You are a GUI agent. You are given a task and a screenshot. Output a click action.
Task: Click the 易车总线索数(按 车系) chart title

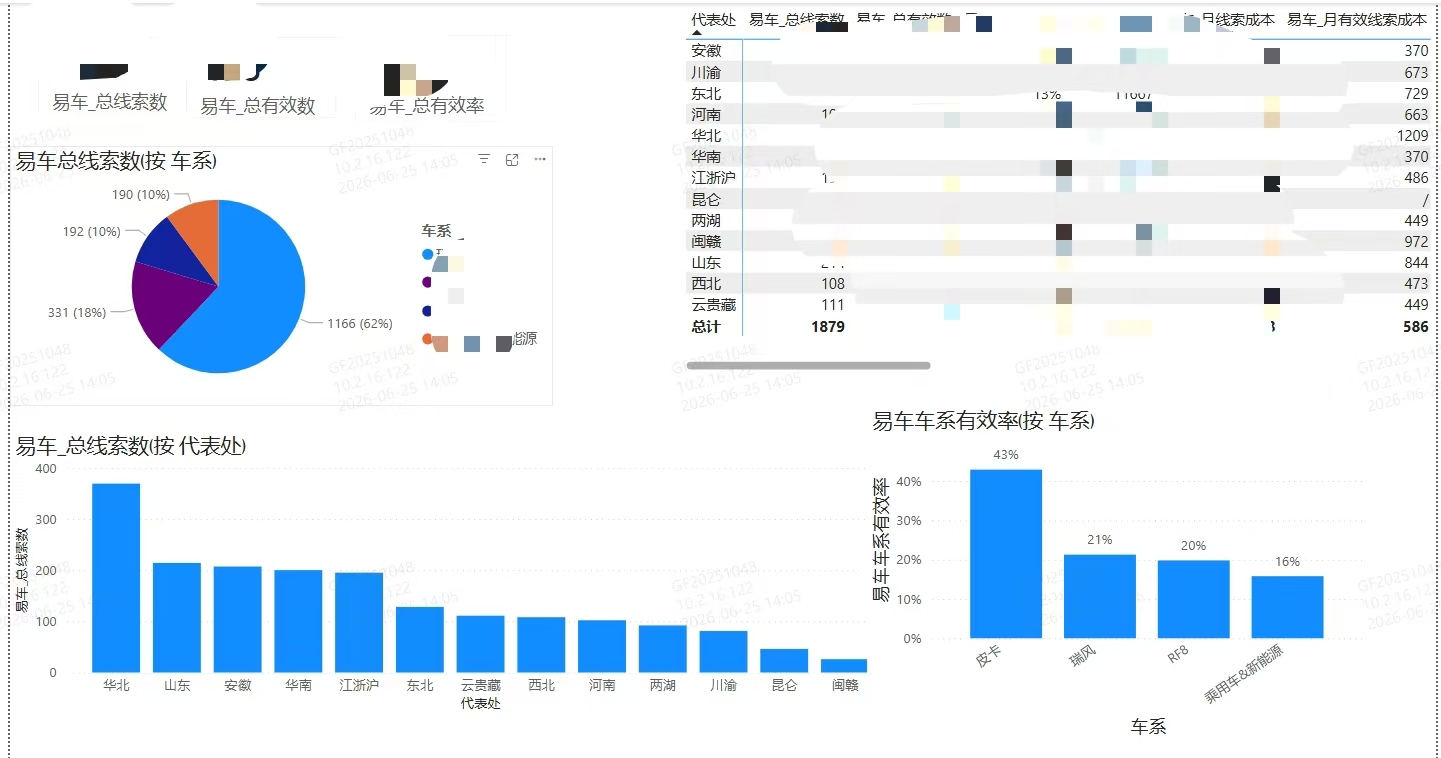tap(117, 161)
